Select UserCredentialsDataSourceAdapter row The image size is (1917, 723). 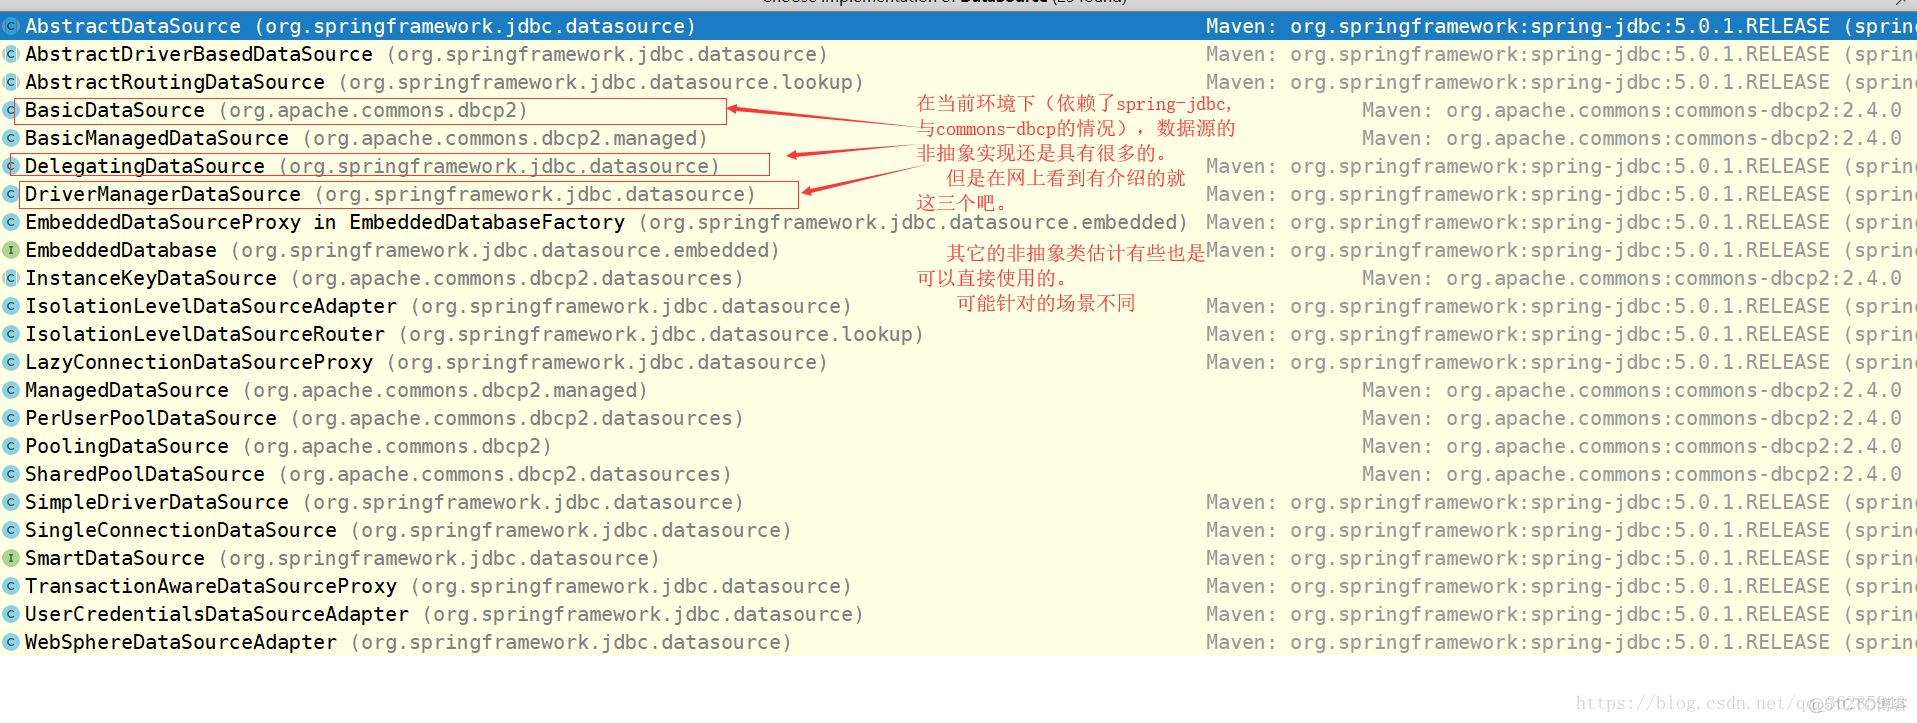click(958, 614)
